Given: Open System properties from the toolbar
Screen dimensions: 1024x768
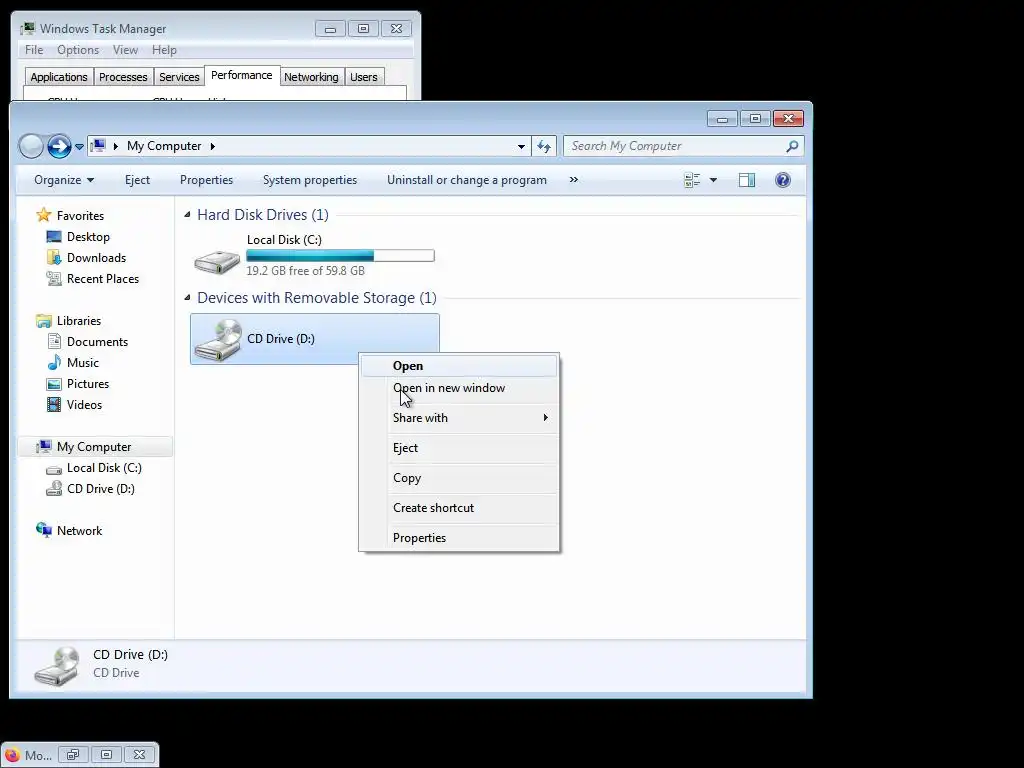Looking at the screenshot, I should 310,180.
